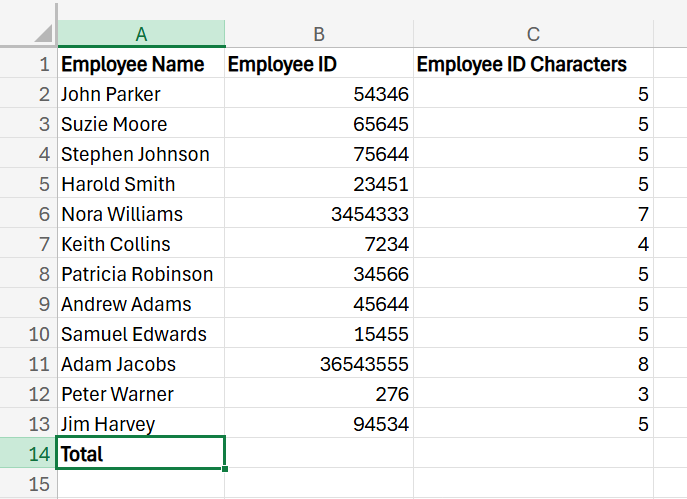Click the empty Total cell in column B
This screenshot has height=499, width=687.
tap(319, 453)
